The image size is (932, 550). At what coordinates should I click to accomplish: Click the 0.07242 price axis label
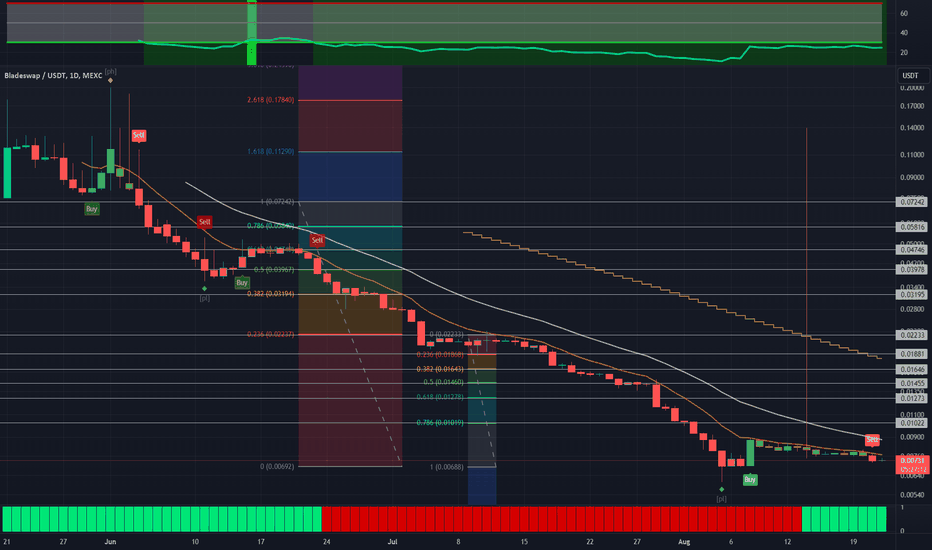tap(912, 202)
